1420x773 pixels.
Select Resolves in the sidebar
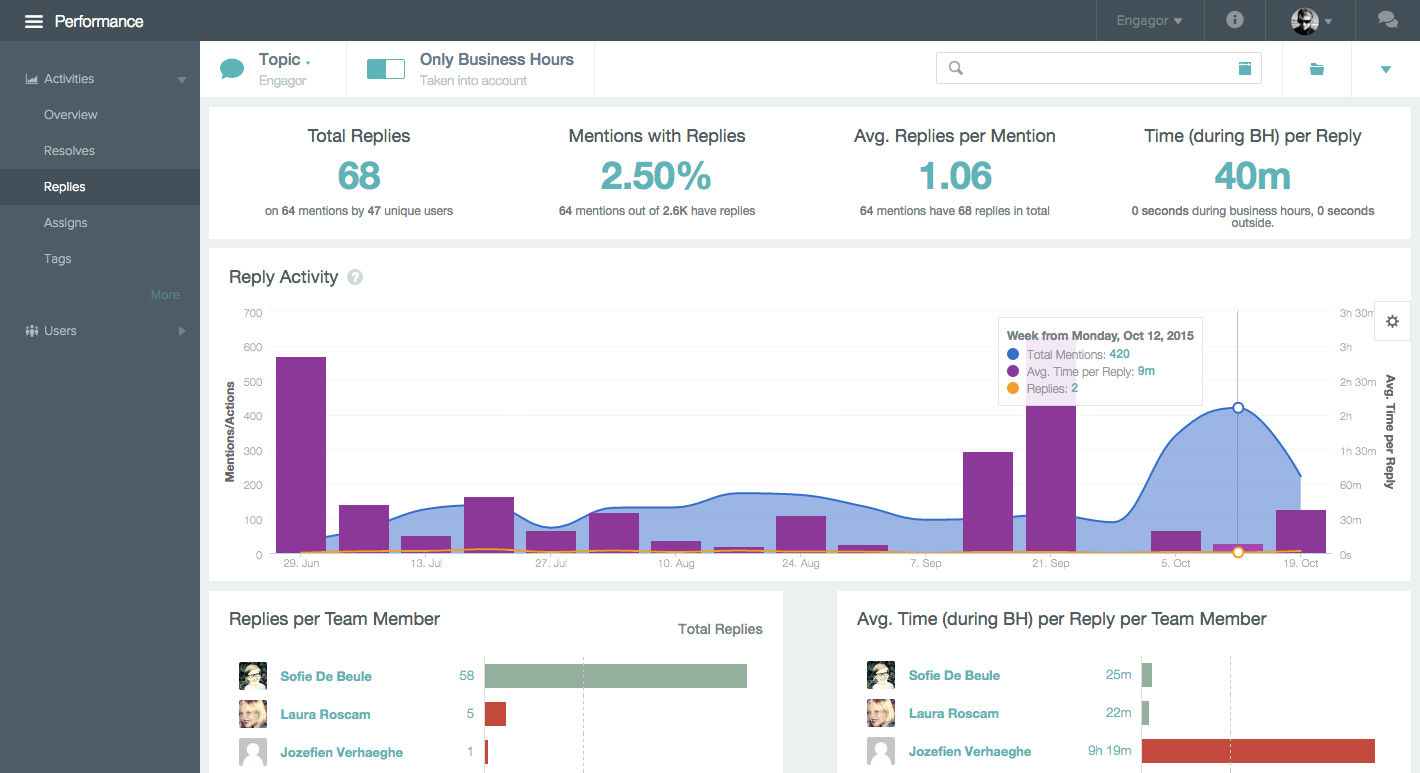tap(70, 151)
